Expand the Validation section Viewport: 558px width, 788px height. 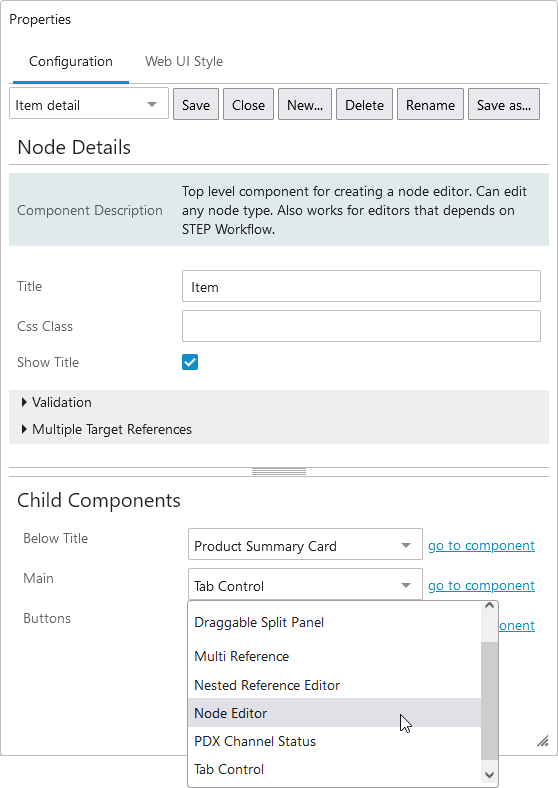coord(56,402)
